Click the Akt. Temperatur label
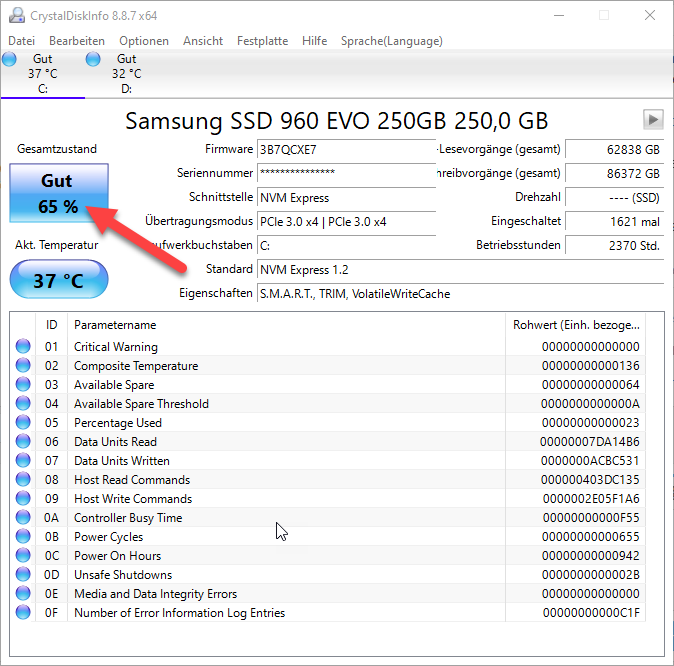 pos(57,245)
